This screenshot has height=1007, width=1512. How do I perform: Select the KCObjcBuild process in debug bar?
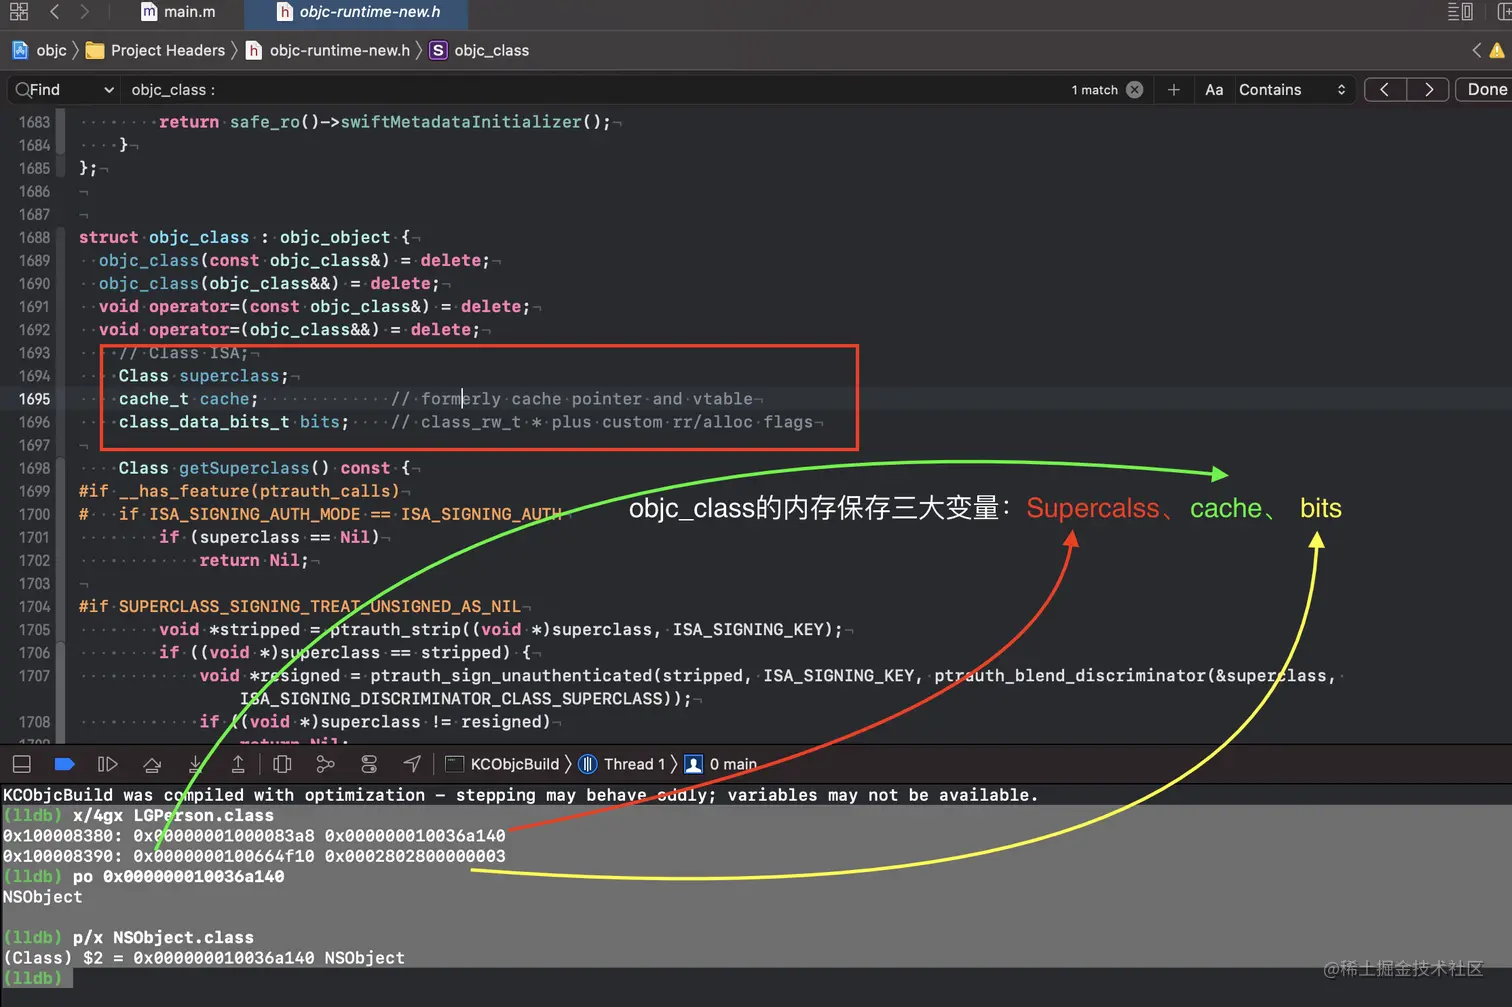tap(502, 764)
